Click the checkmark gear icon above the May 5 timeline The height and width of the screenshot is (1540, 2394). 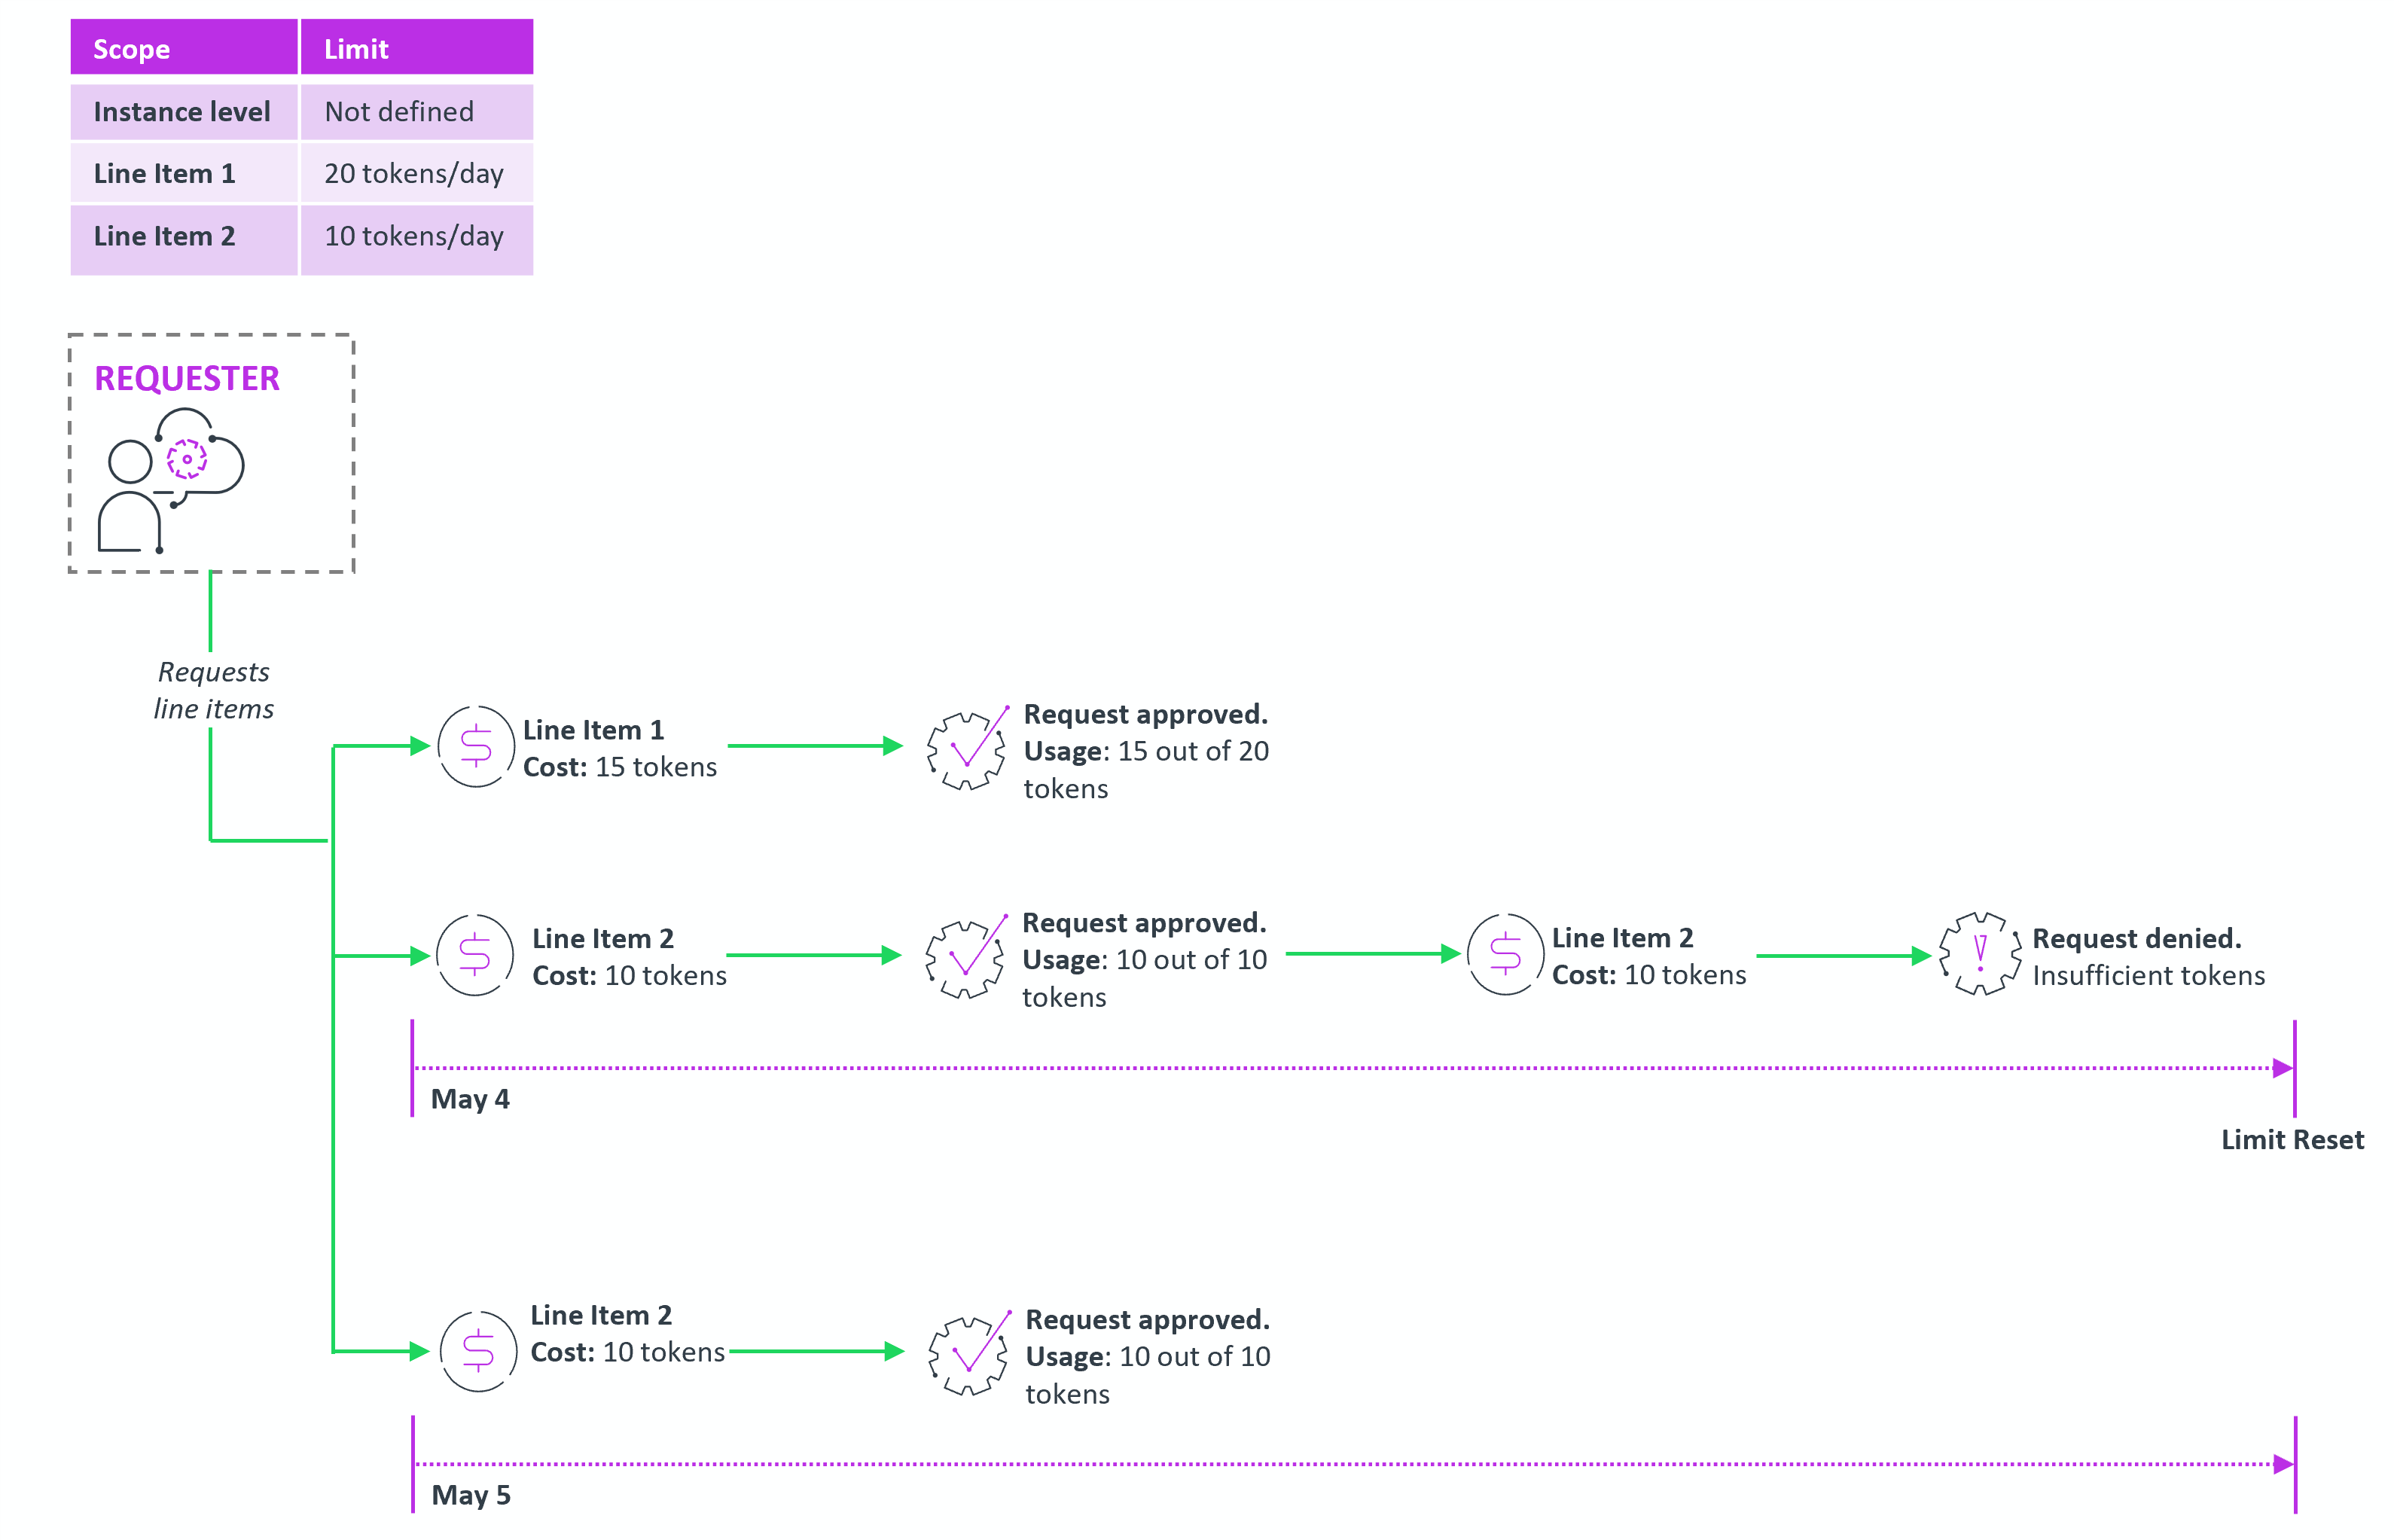pos(969,1353)
